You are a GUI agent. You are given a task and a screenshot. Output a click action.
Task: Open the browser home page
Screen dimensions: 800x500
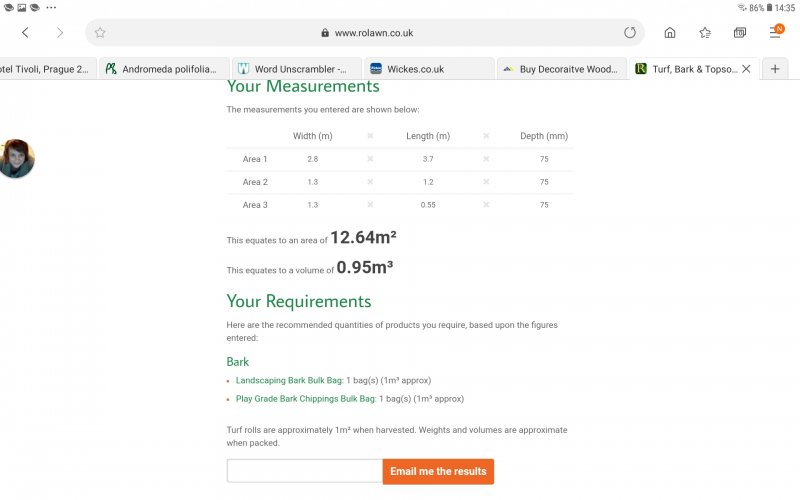tap(670, 33)
